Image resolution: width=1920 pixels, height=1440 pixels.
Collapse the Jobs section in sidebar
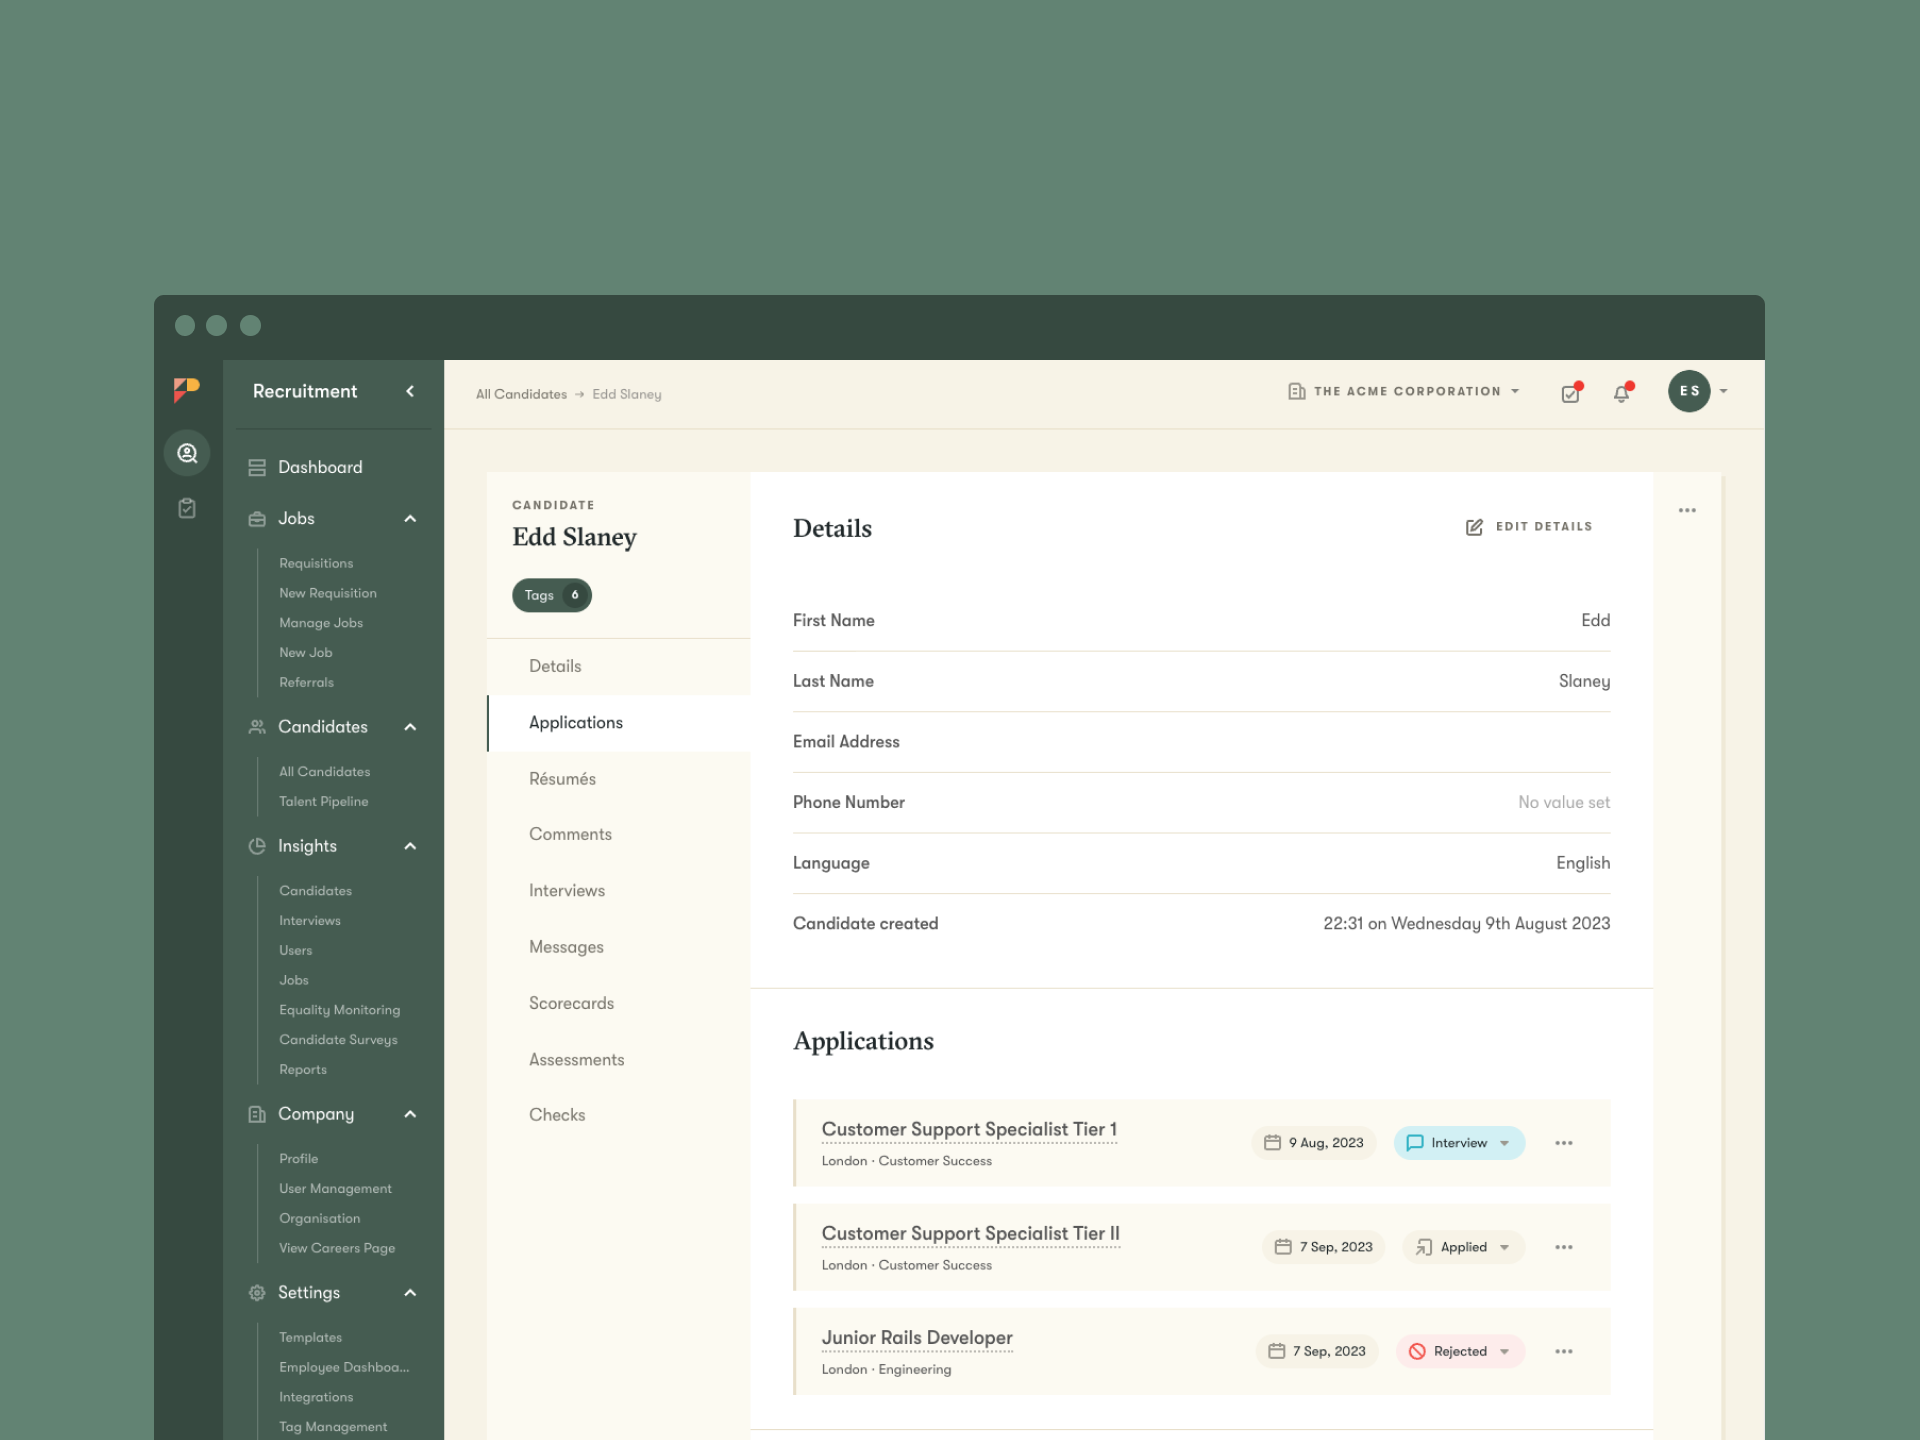pyautogui.click(x=410, y=518)
